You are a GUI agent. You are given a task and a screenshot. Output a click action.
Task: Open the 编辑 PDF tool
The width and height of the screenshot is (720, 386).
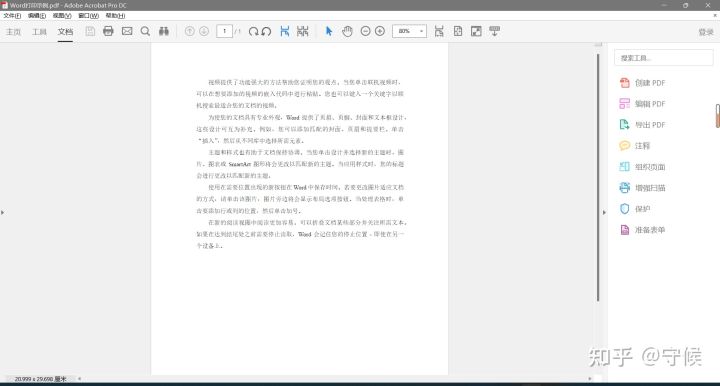[x=642, y=104]
